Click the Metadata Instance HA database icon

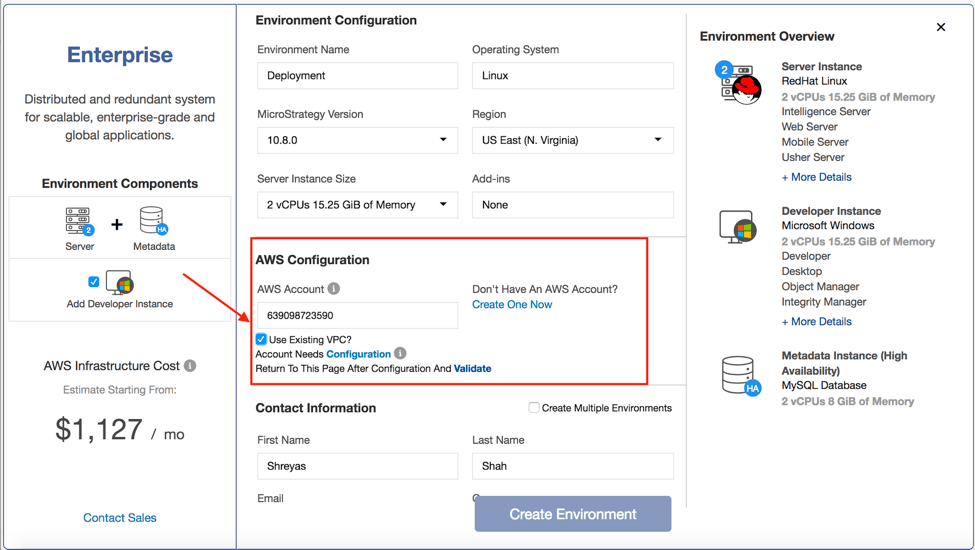[x=740, y=376]
